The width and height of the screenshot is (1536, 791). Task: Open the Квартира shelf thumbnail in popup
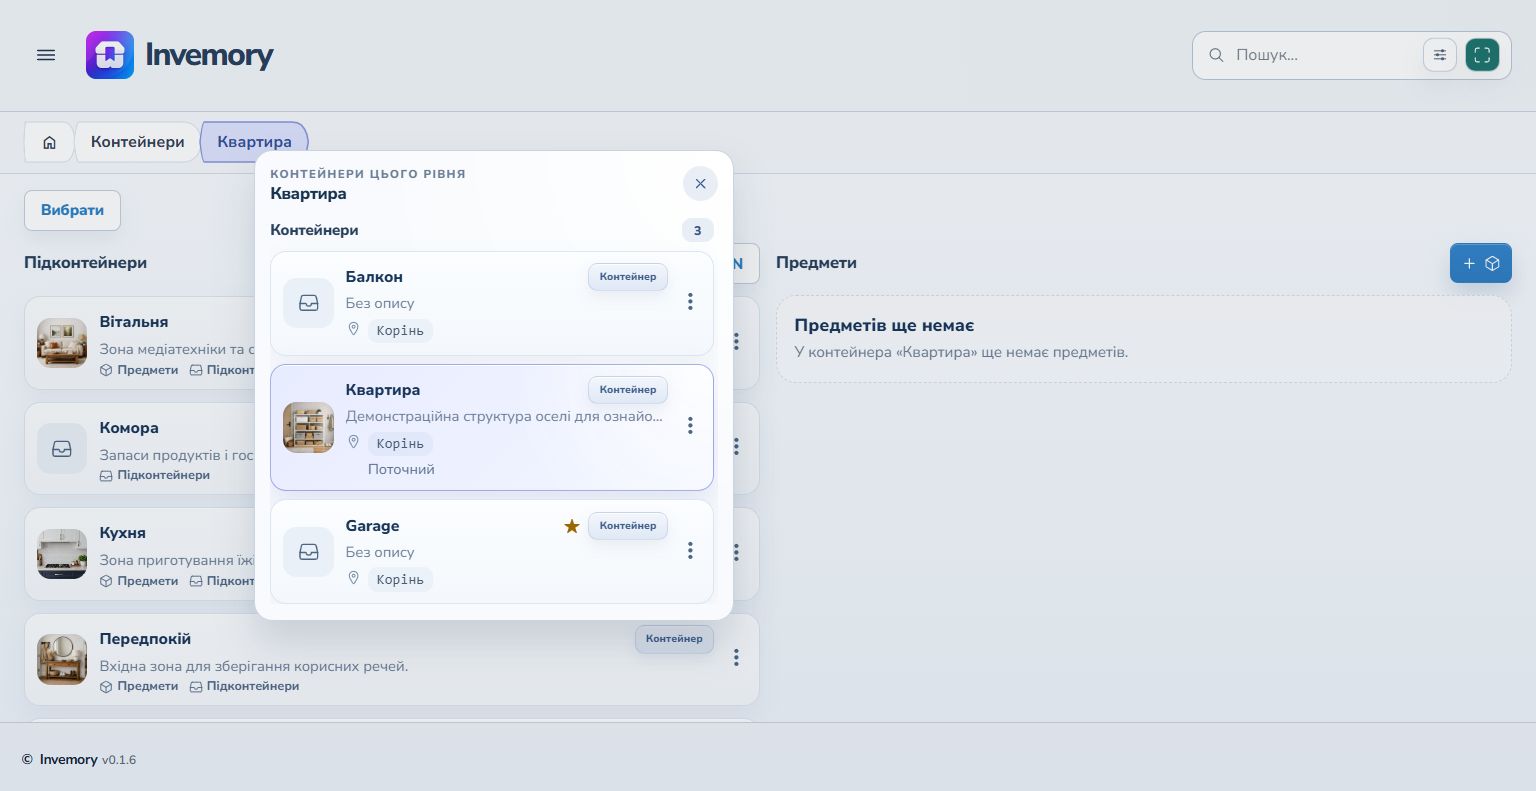click(x=309, y=428)
